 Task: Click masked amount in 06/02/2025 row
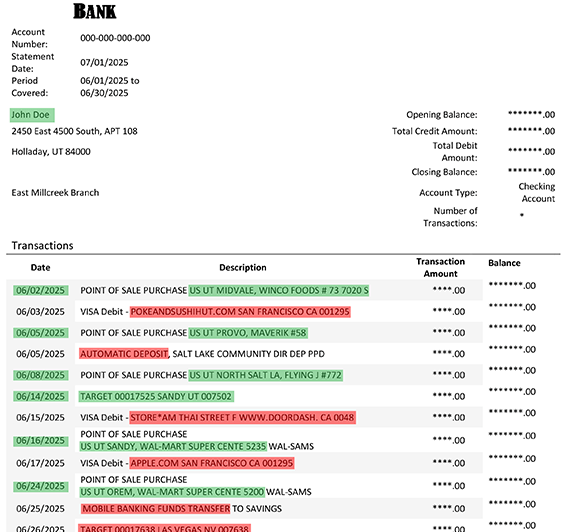(x=449, y=290)
